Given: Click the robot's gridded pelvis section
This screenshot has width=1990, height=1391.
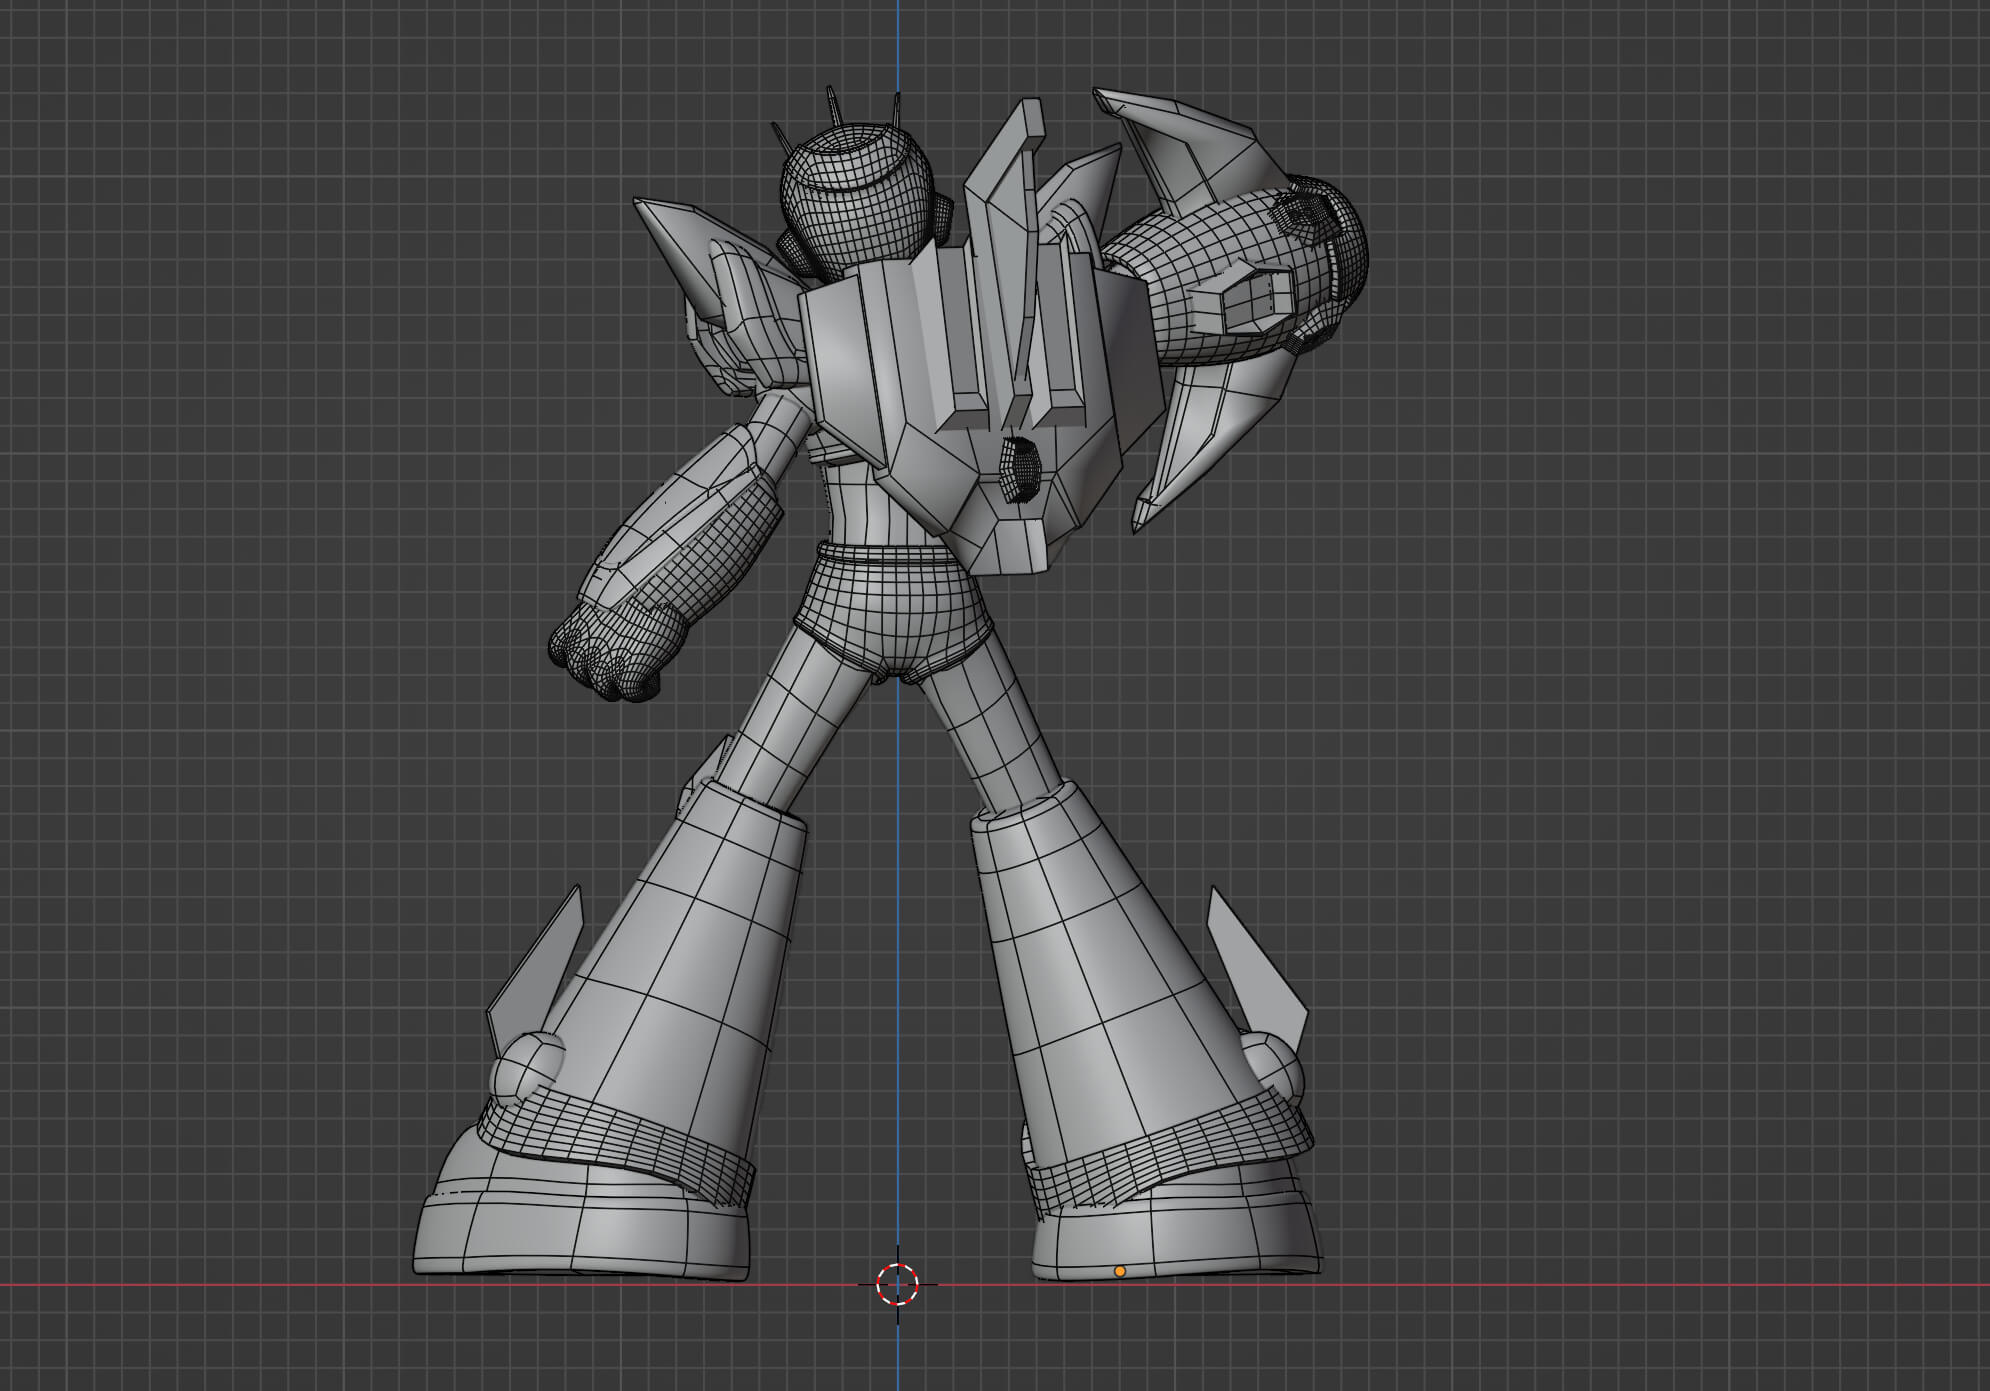Looking at the screenshot, I should [x=895, y=616].
